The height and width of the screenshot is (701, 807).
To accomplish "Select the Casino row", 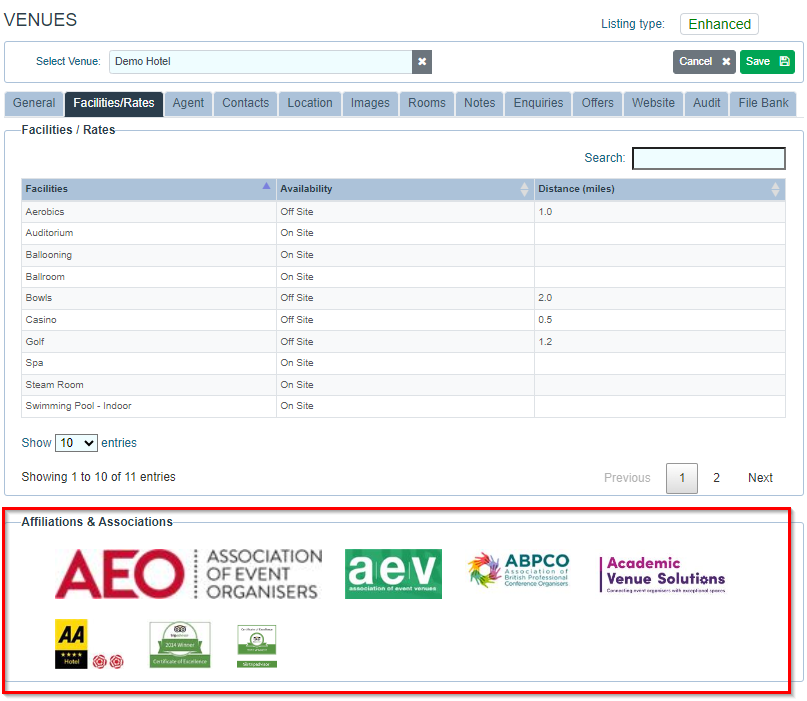I will pyautogui.click(x=404, y=320).
